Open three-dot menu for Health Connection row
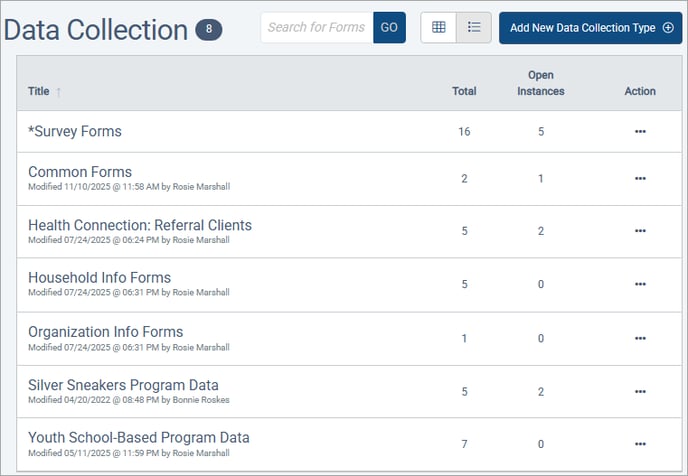Image resolution: width=688 pixels, height=476 pixels. pos(640,232)
